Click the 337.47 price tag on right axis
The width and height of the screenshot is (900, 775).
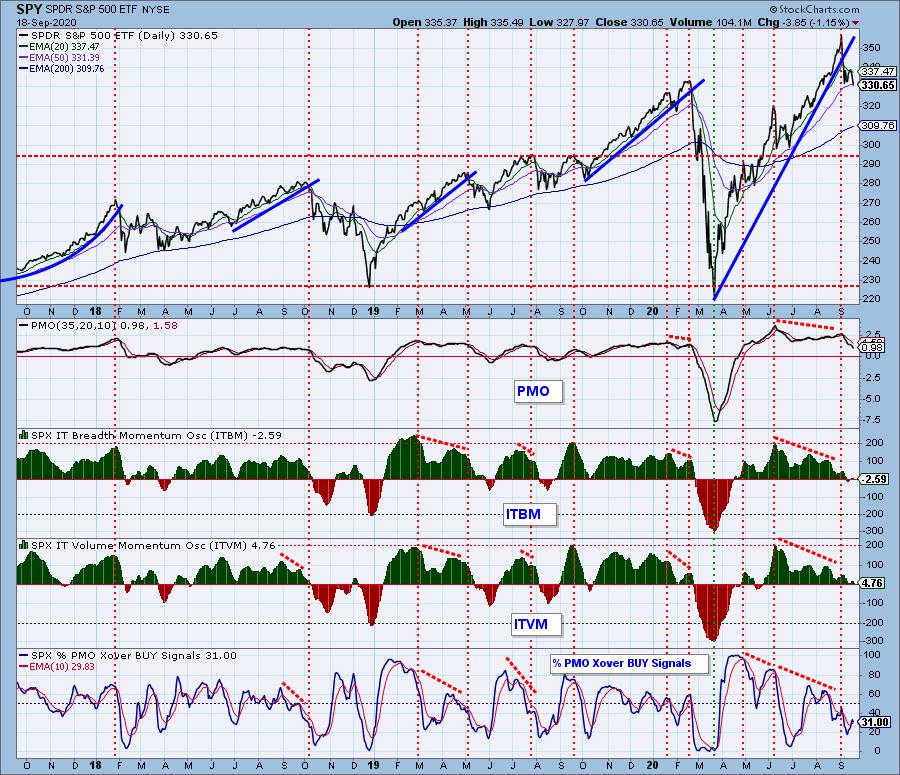878,71
